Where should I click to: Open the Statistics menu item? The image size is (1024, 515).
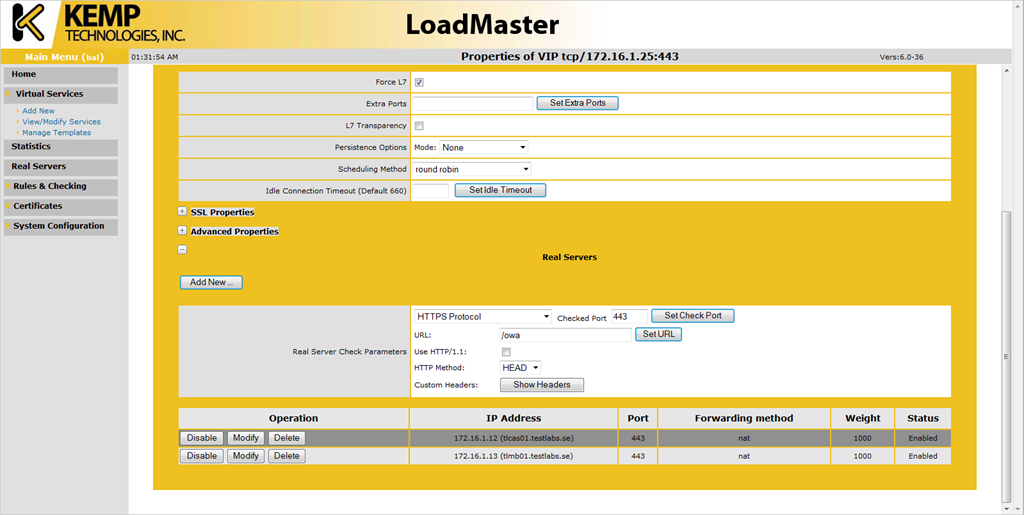61,147
